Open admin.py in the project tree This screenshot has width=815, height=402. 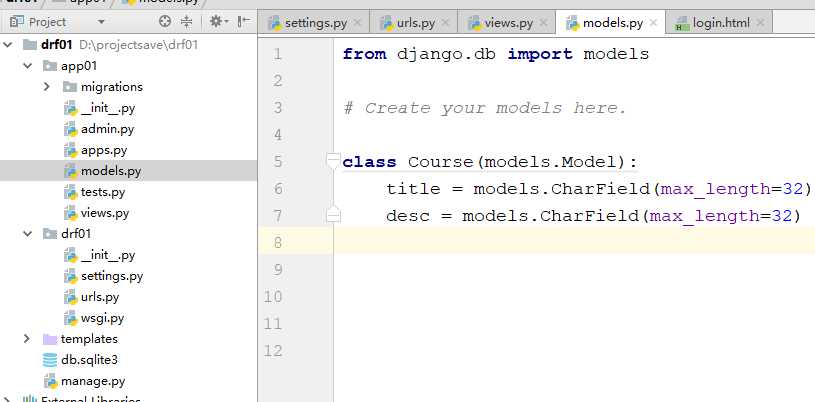[107, 129]
